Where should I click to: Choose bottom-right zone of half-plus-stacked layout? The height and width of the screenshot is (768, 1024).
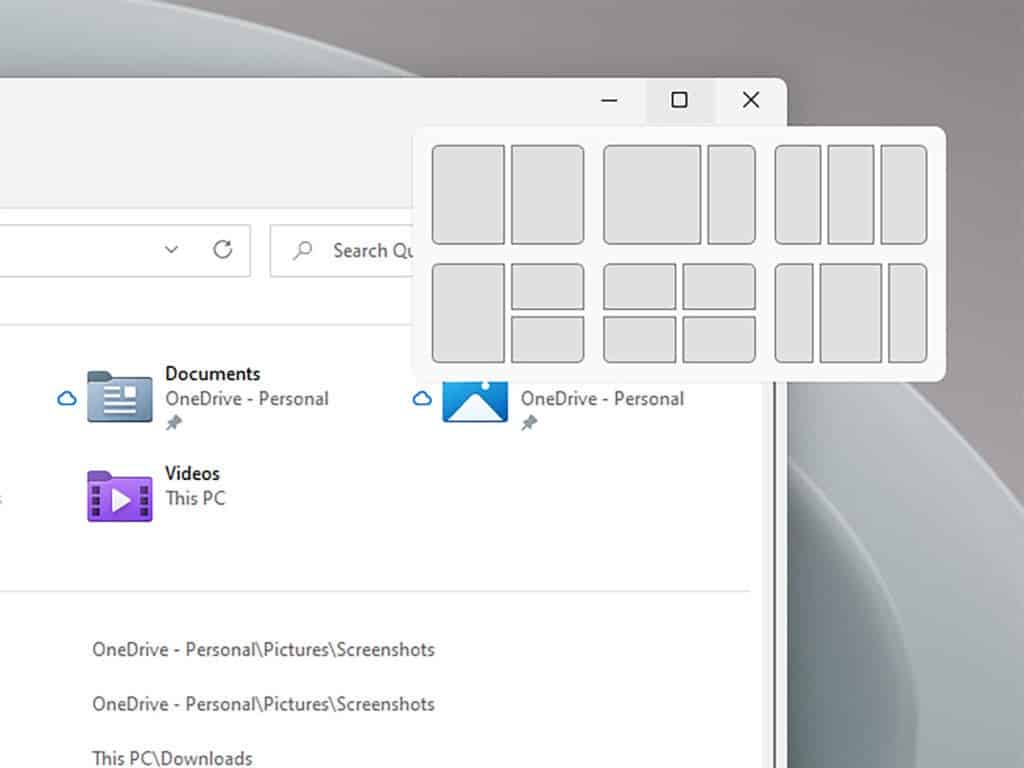click(547, 339)
